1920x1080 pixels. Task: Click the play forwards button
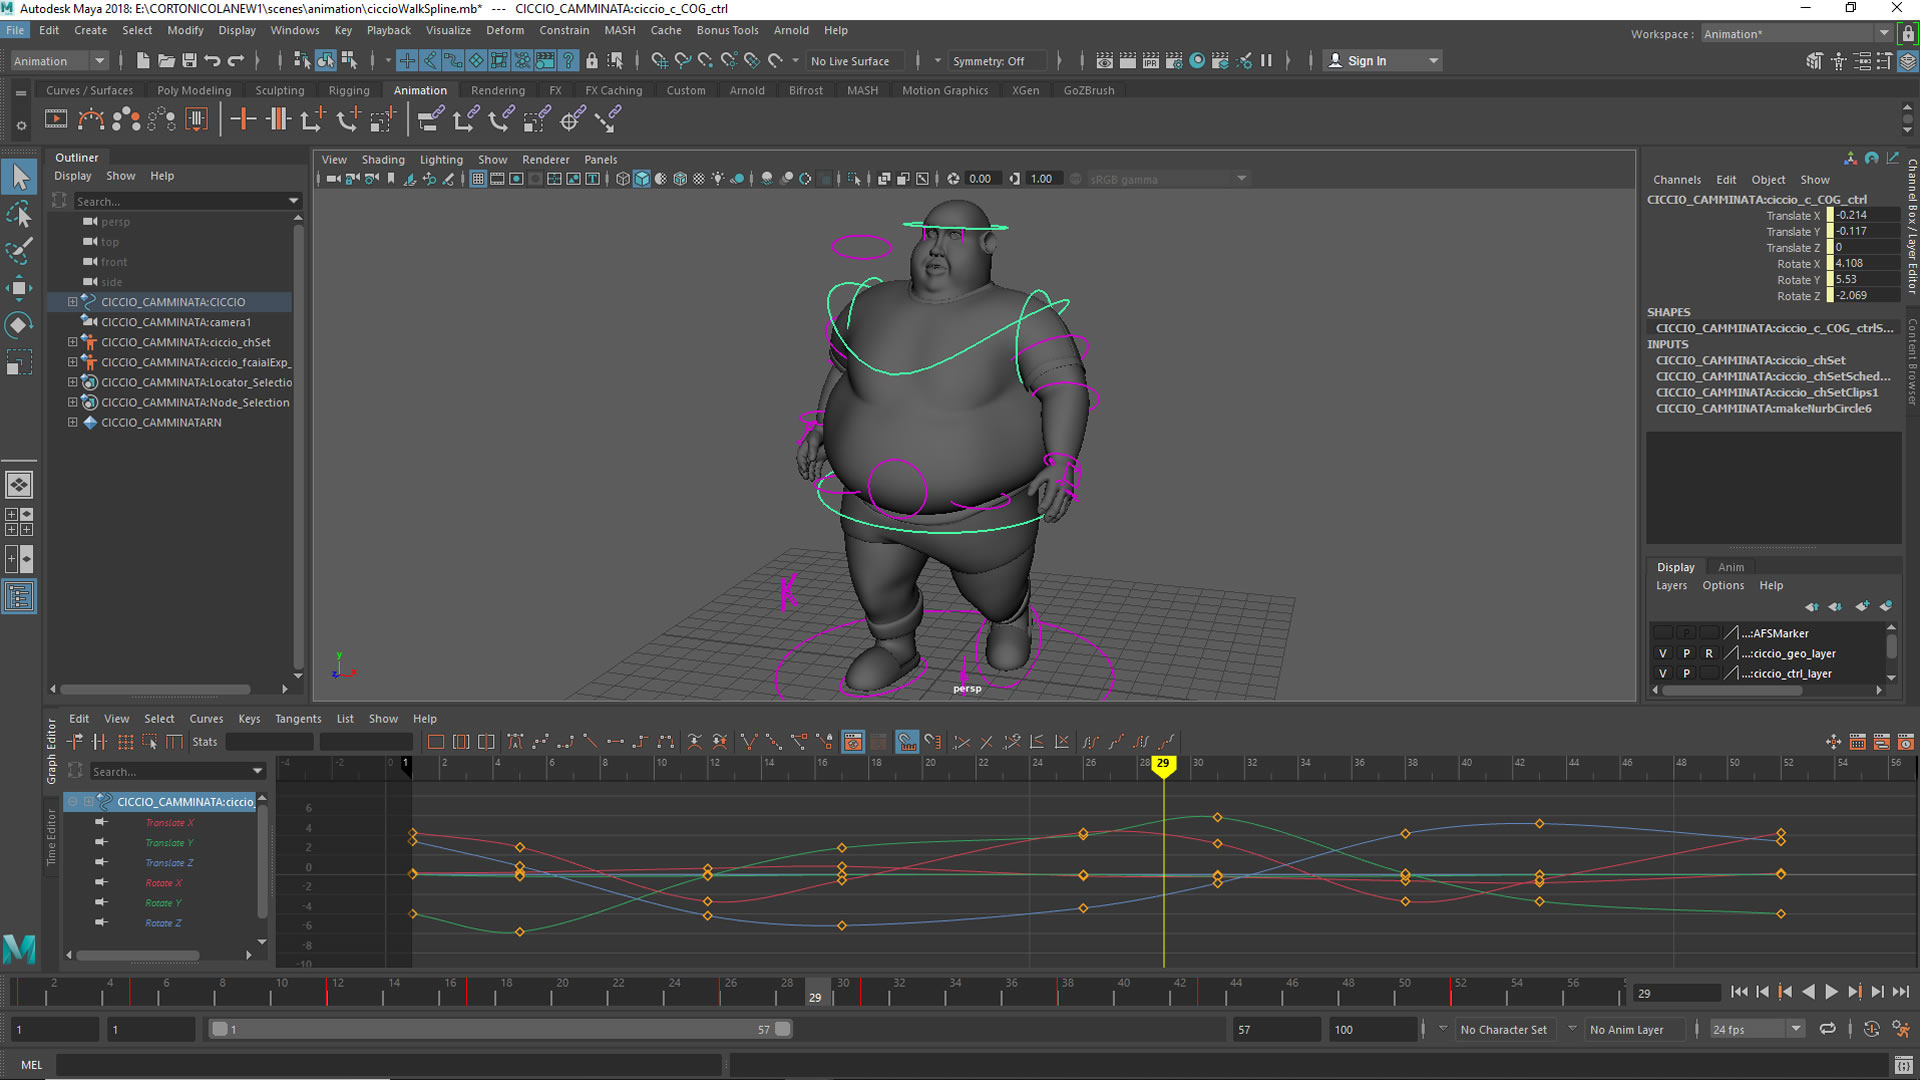click(1831, 992)
